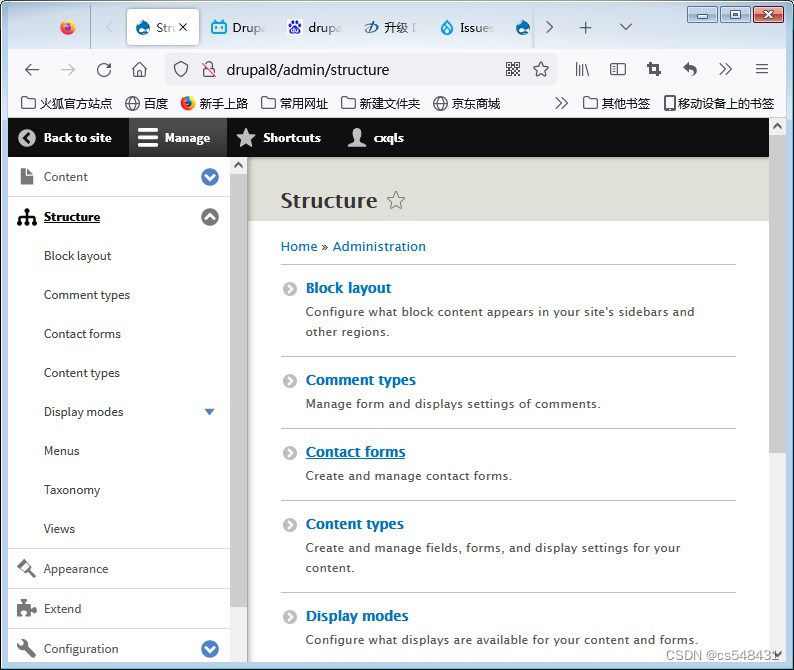Switch to the 升级 browser tab
This screenshot has height=670, width=794.
(391, 27)
